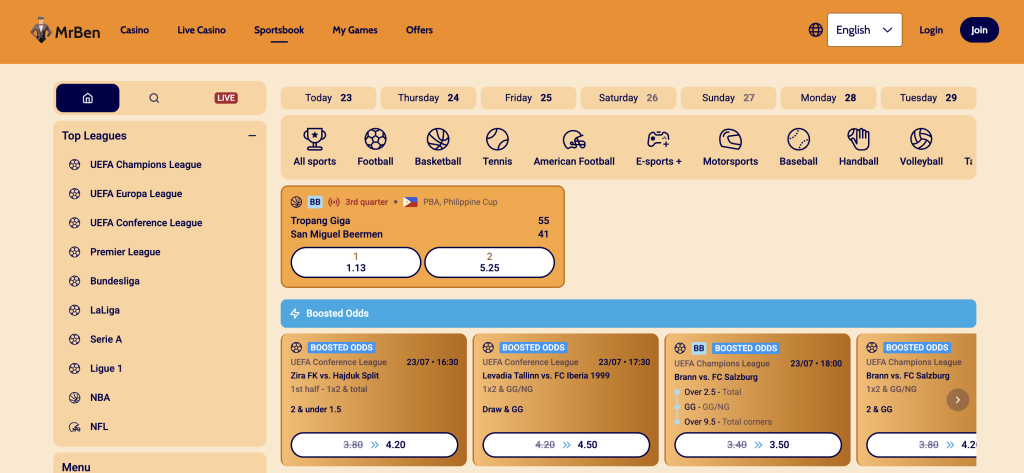
Task: Click the sidebar home icon button
Action: (x=88, y=98)
